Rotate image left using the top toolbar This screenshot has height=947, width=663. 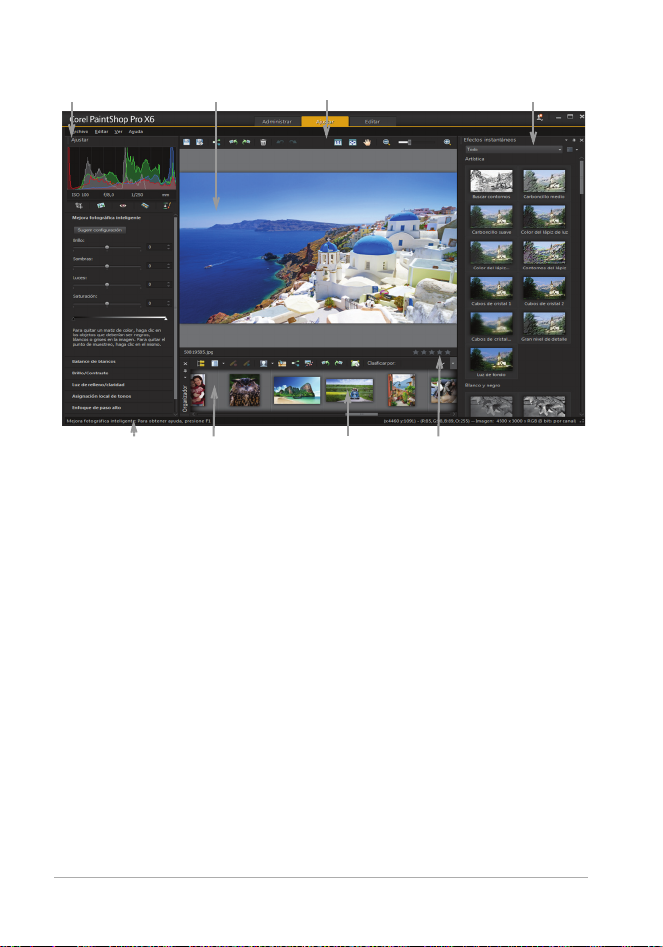[232, 143]
